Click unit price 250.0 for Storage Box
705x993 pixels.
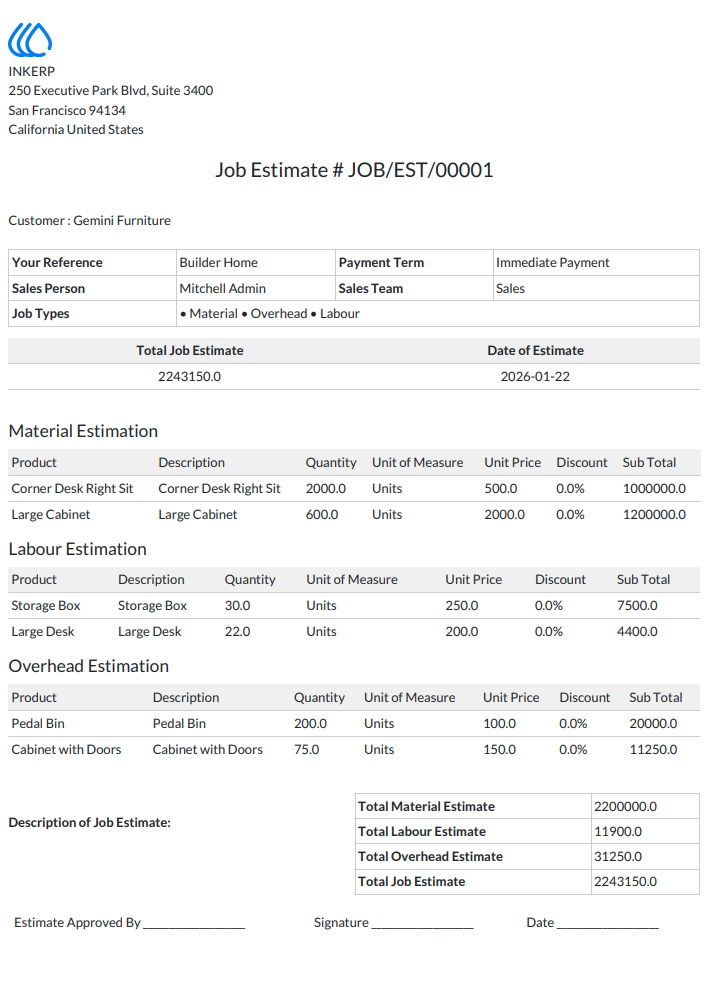(461, 605)
